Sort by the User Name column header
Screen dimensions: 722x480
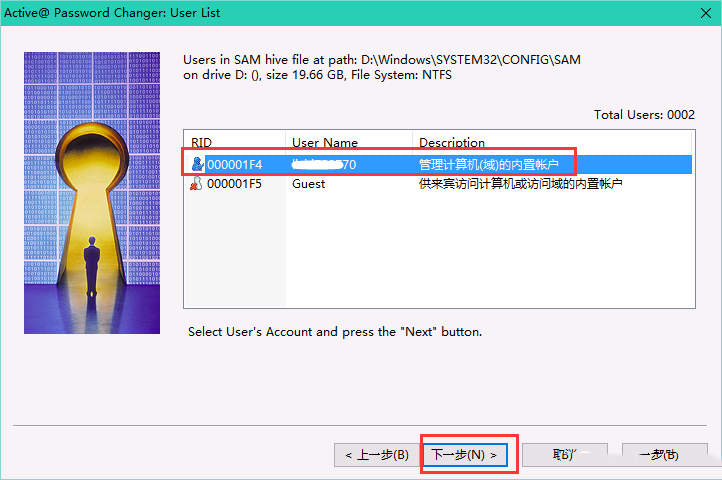click(349, 142)
